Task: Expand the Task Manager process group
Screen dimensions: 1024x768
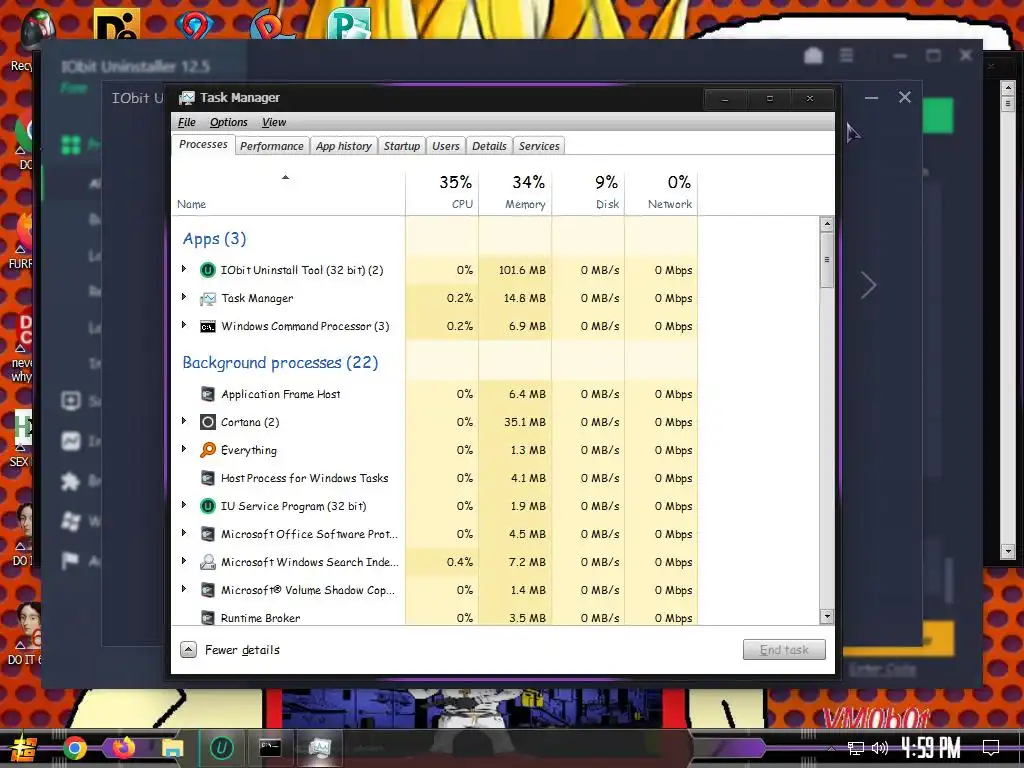Action: pyautogui.click(x=184, y=296)
